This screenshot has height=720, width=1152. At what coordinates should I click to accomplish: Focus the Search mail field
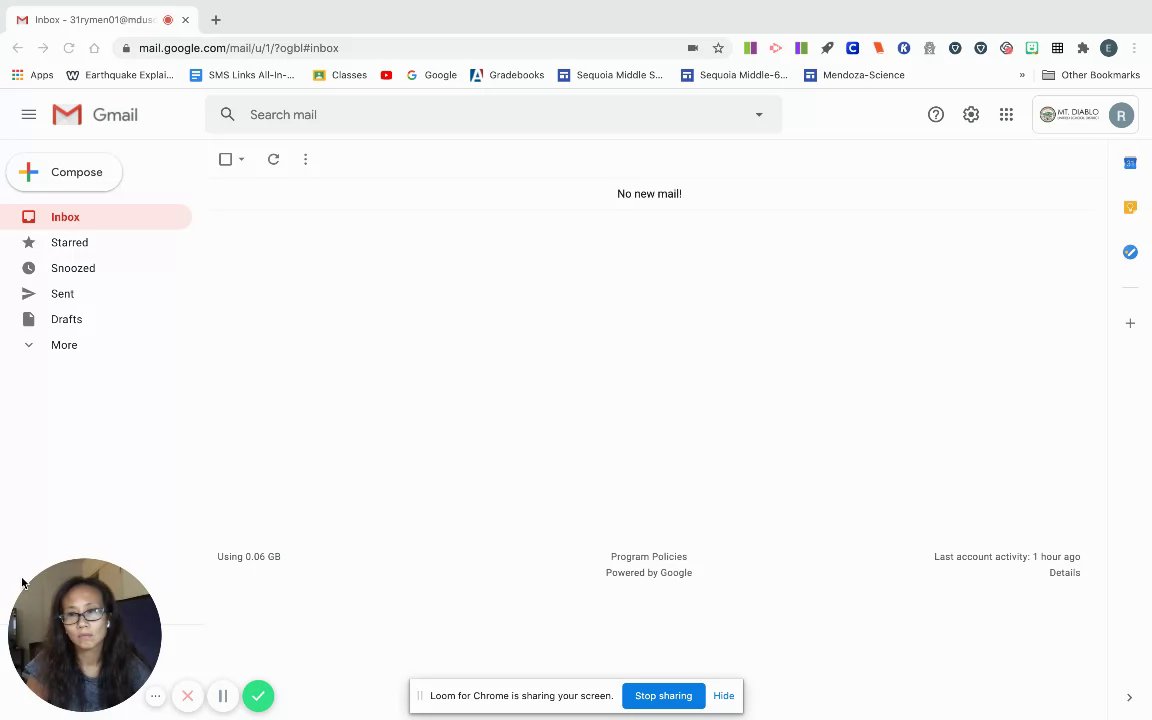[494, 115]
